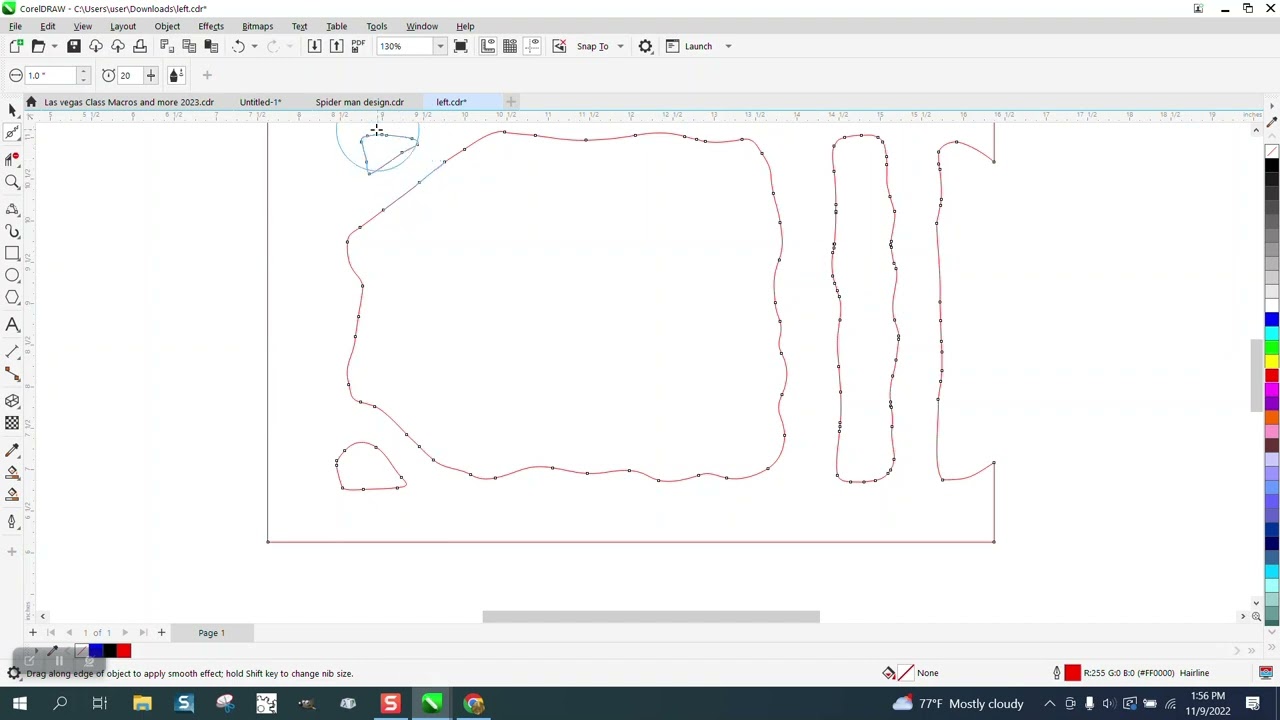Open the zoom level dropdown
Image resolution: width=1280 pixels, height=720 pixels.
click(440, 46)
